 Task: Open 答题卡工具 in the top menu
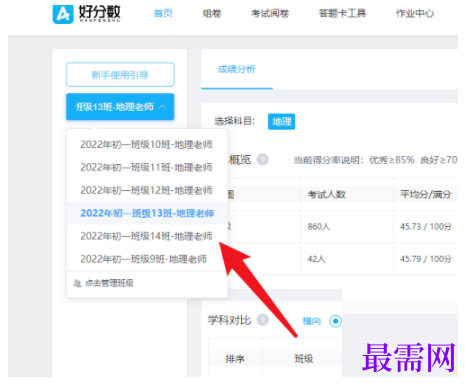[342, 13]
